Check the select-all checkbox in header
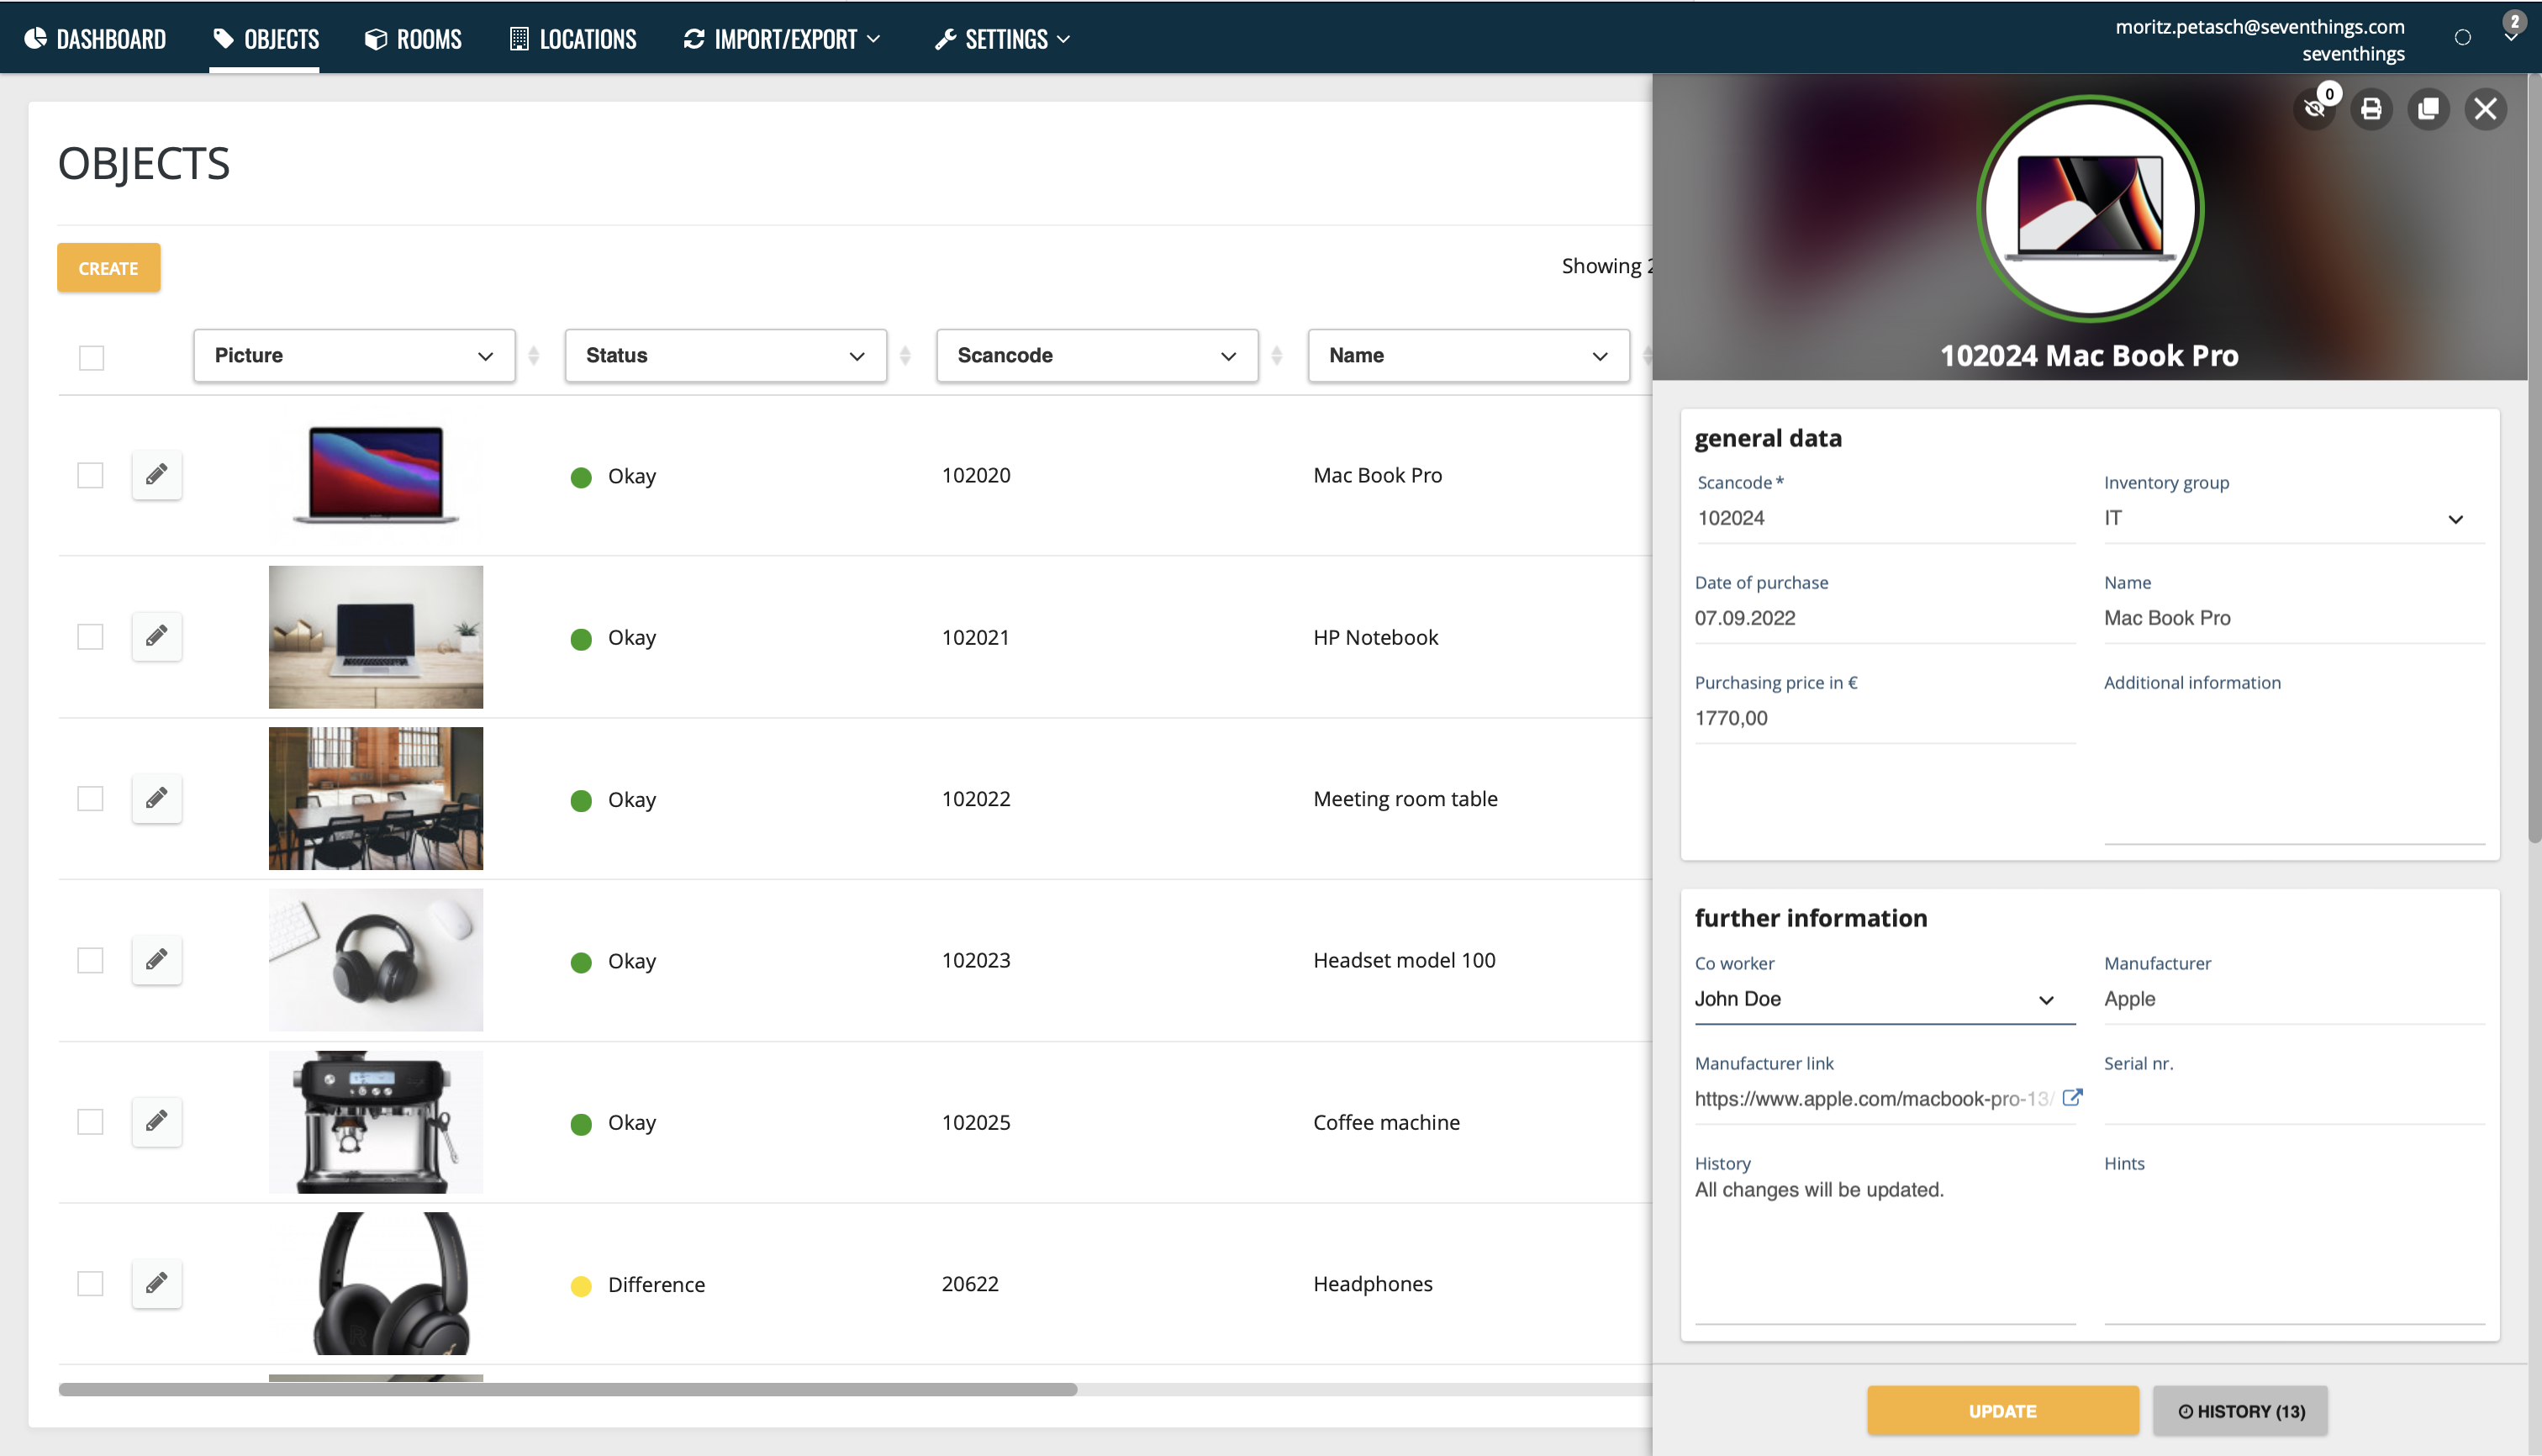The height and width of the screenshot is (1456, 2542). pos(91,357)
